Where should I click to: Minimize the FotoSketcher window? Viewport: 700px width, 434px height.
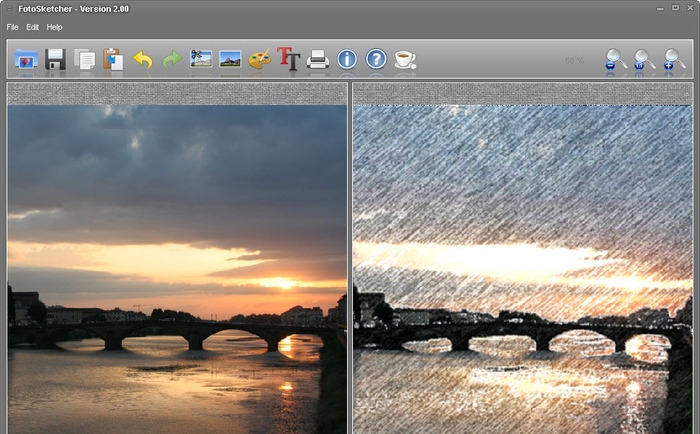[x=660, y=8]
